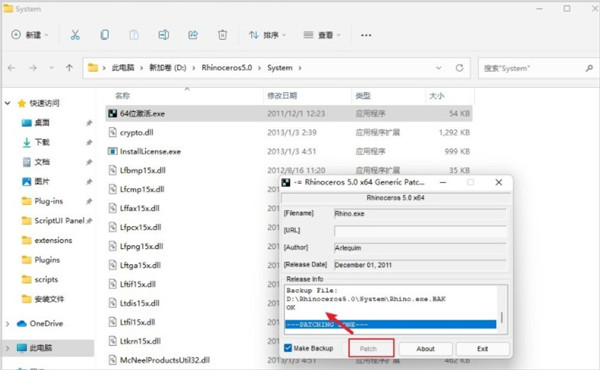Expand the address bar history dropdown

point(439,68)
